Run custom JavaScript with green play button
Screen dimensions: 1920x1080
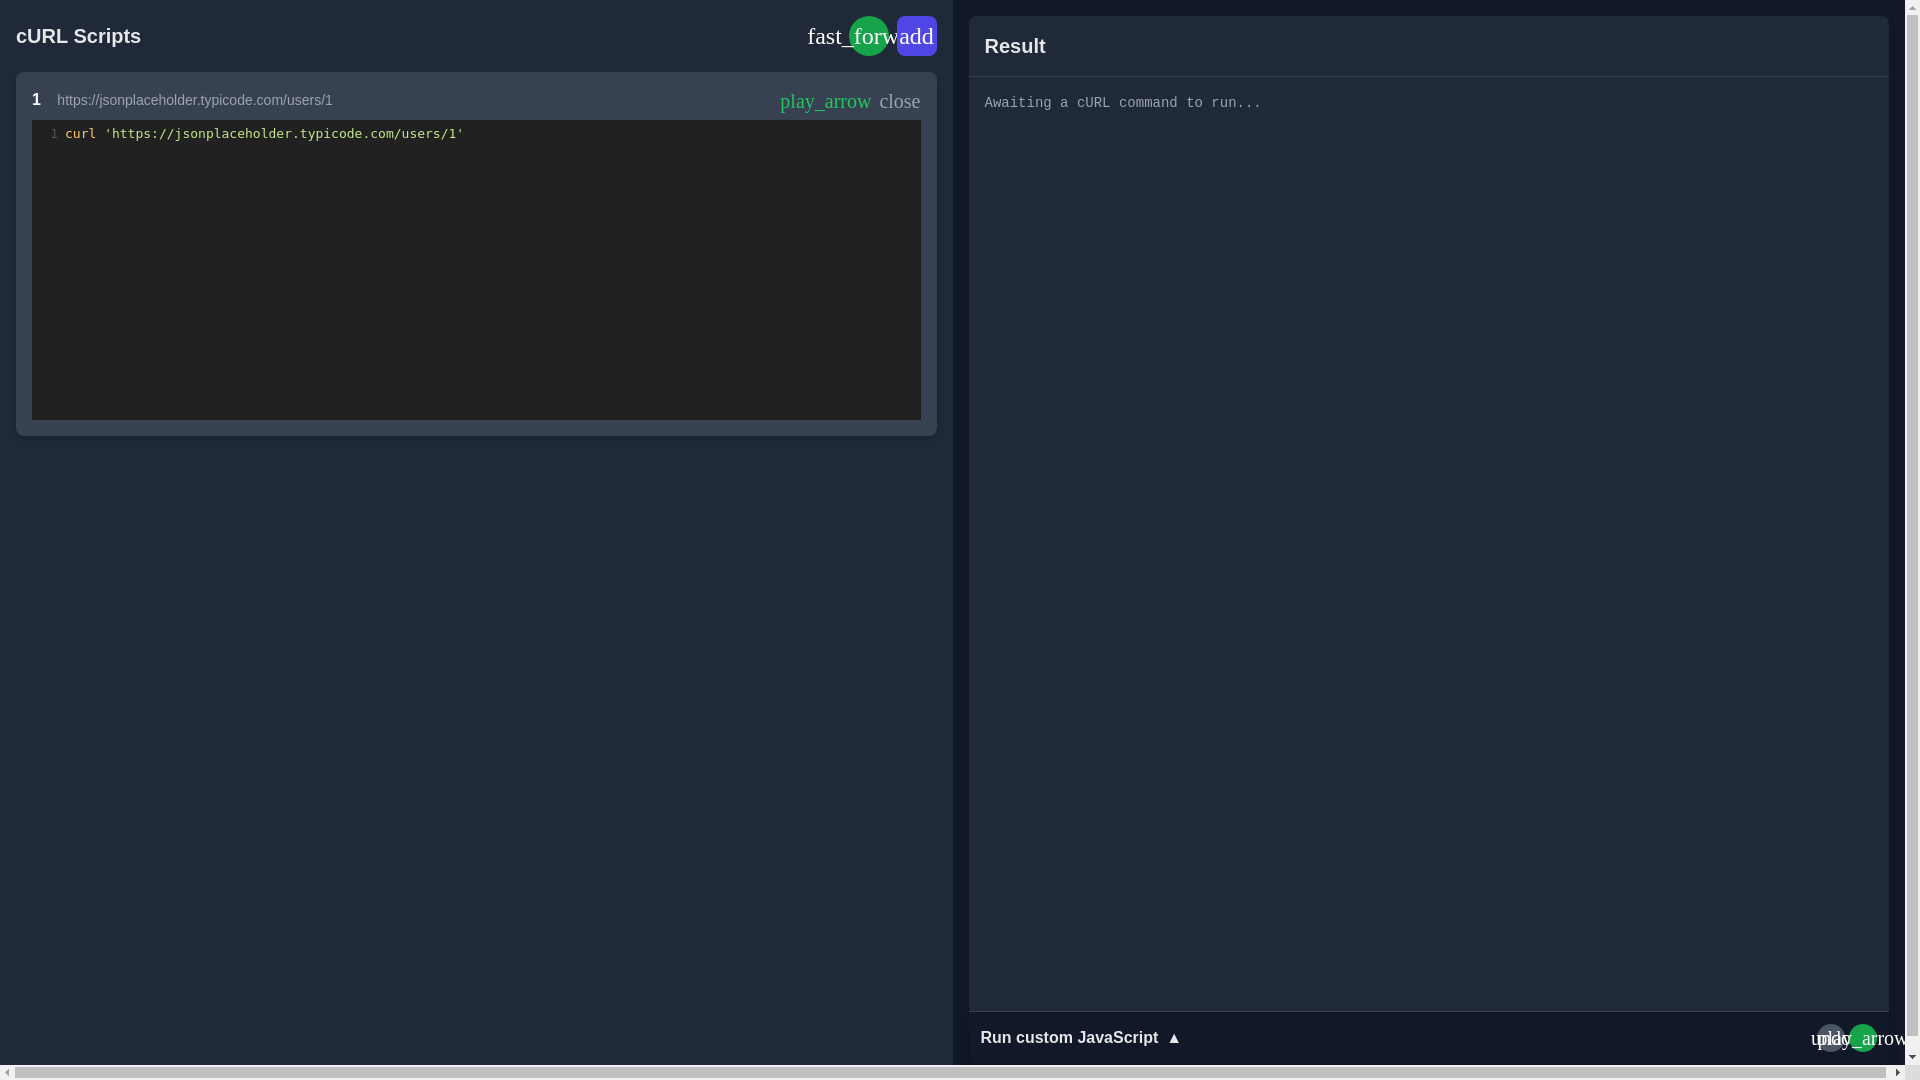(x=1862, y=1038)
